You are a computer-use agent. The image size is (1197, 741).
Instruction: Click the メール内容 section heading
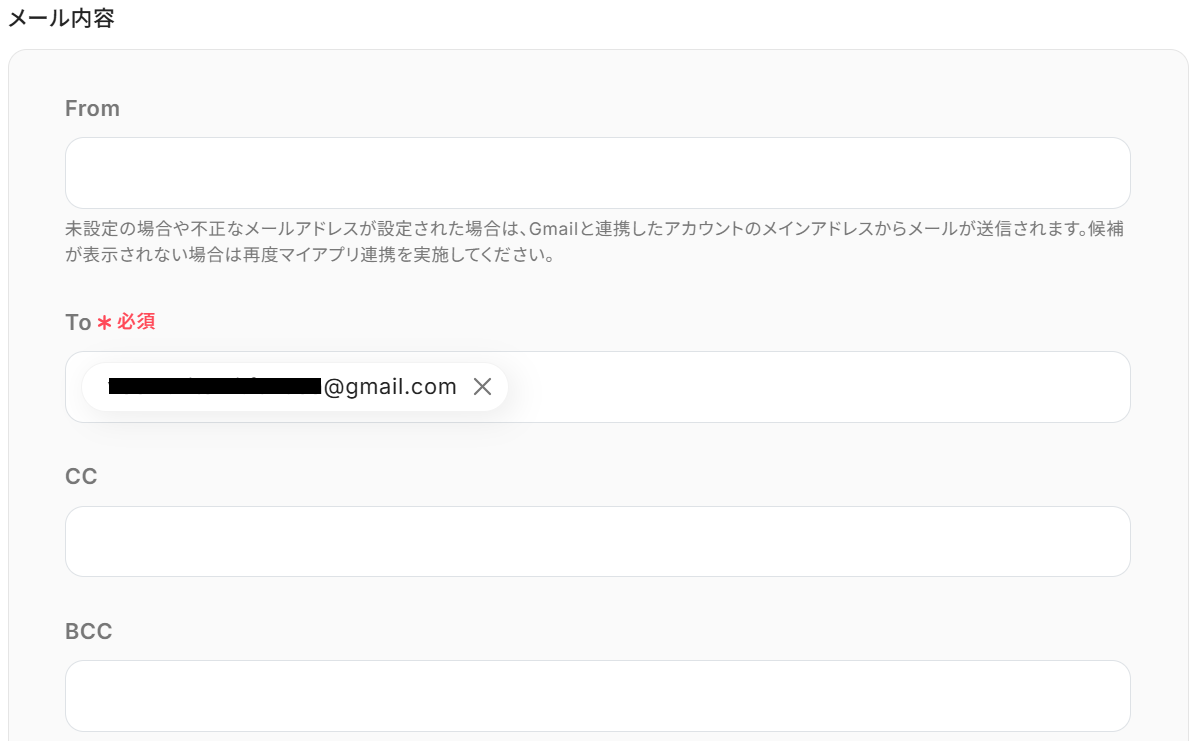click(x=61, y=18)
